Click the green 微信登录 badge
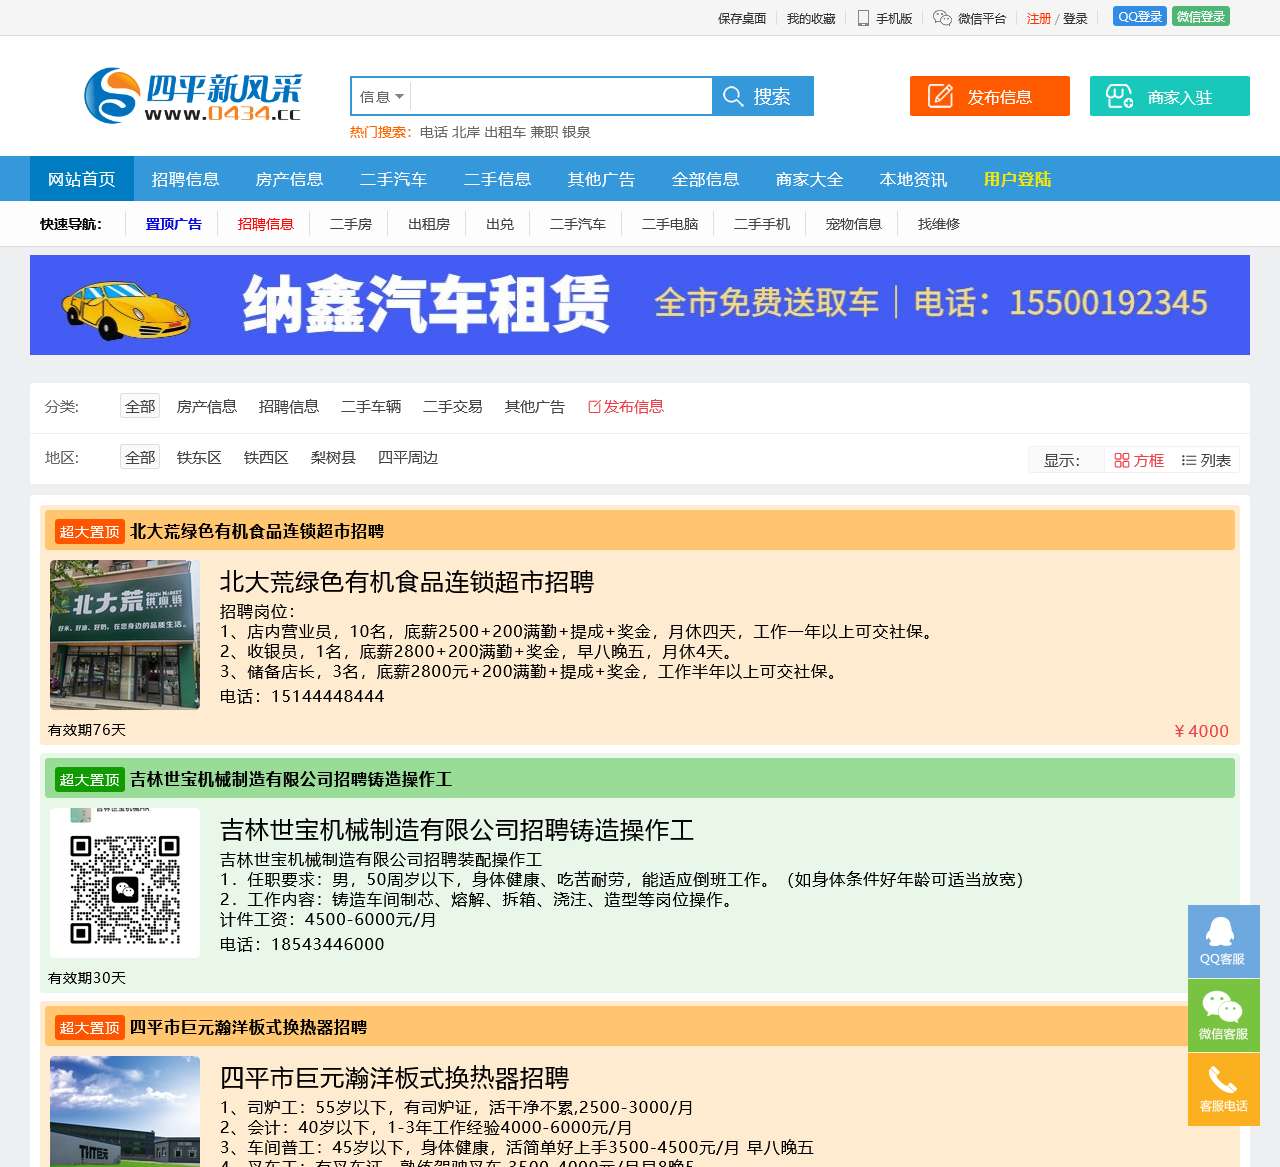This screenshot has width=1280, height=1167. tap(1200, 17)
